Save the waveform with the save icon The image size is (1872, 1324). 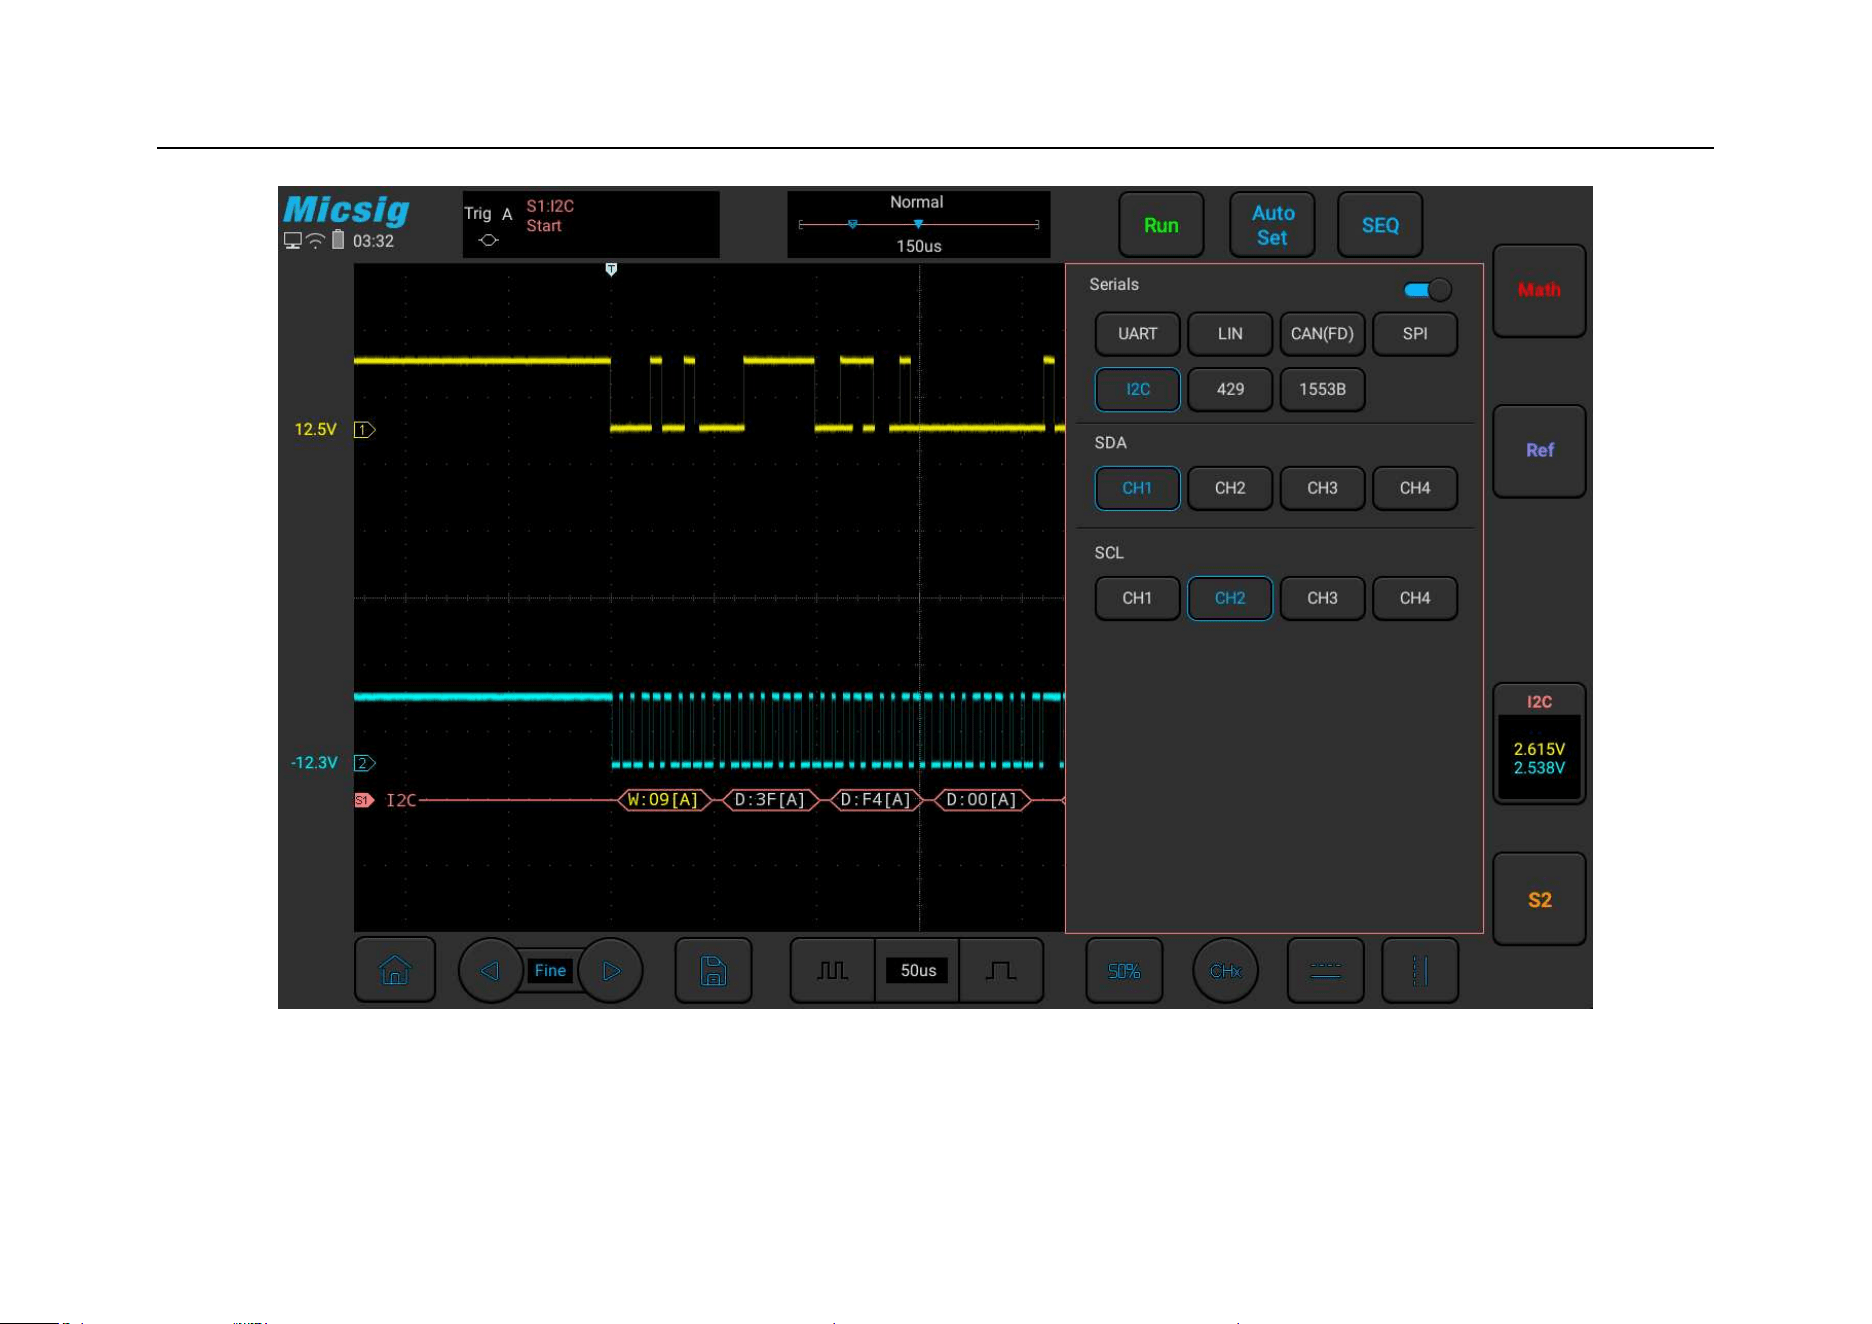point(713,970)
